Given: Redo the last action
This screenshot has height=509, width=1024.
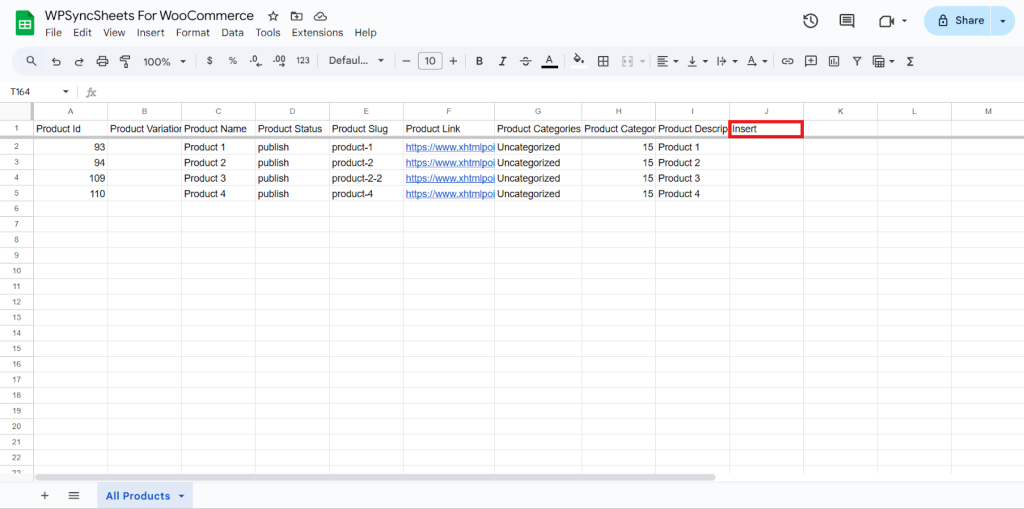Looking at the screenshot, I should (x=79, y=61).
